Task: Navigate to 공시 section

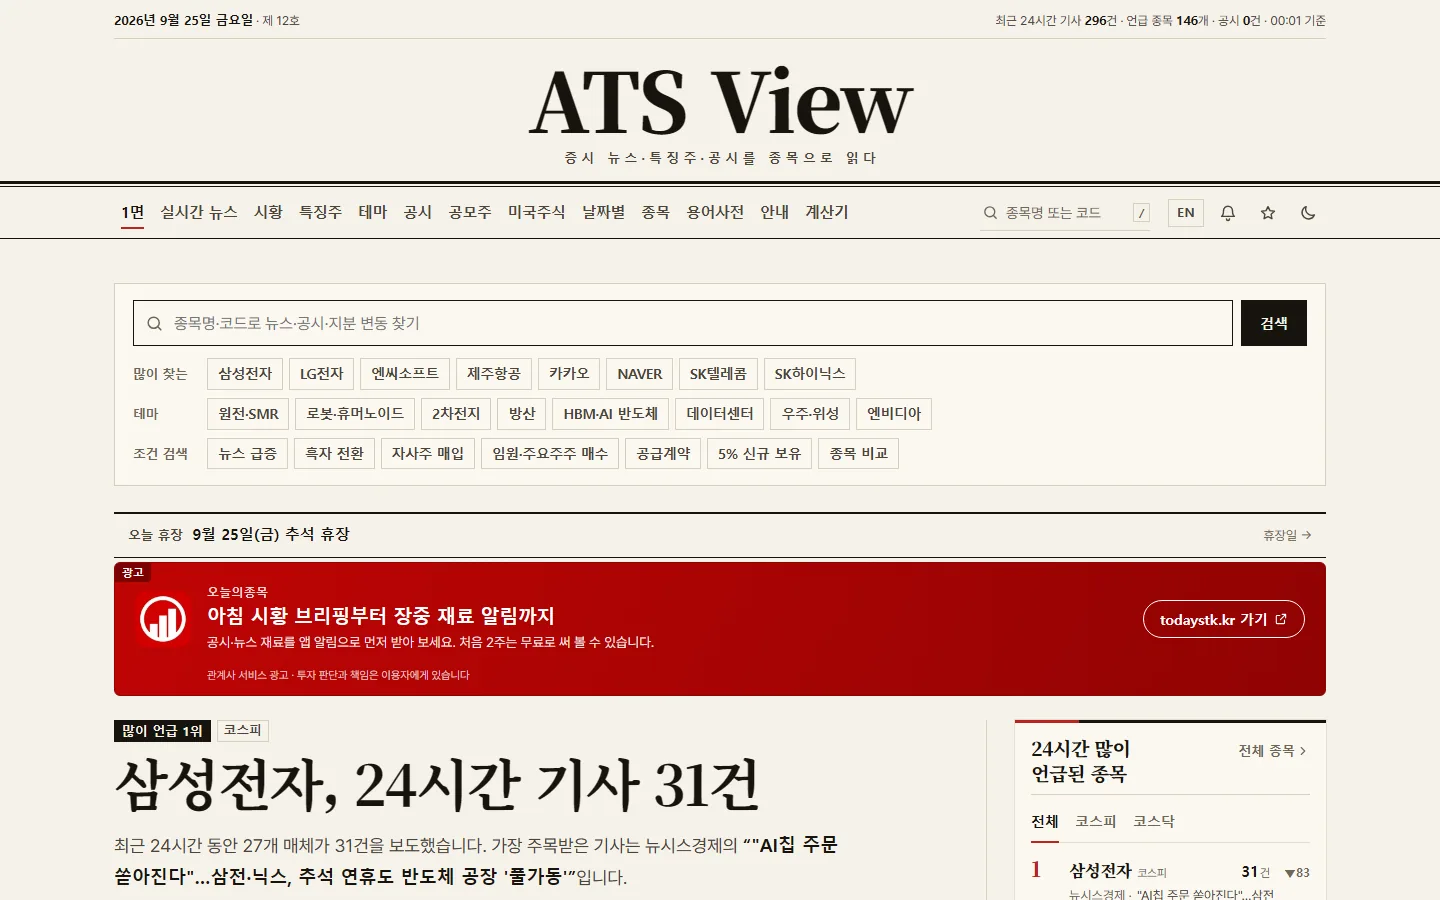Action: 418,212
